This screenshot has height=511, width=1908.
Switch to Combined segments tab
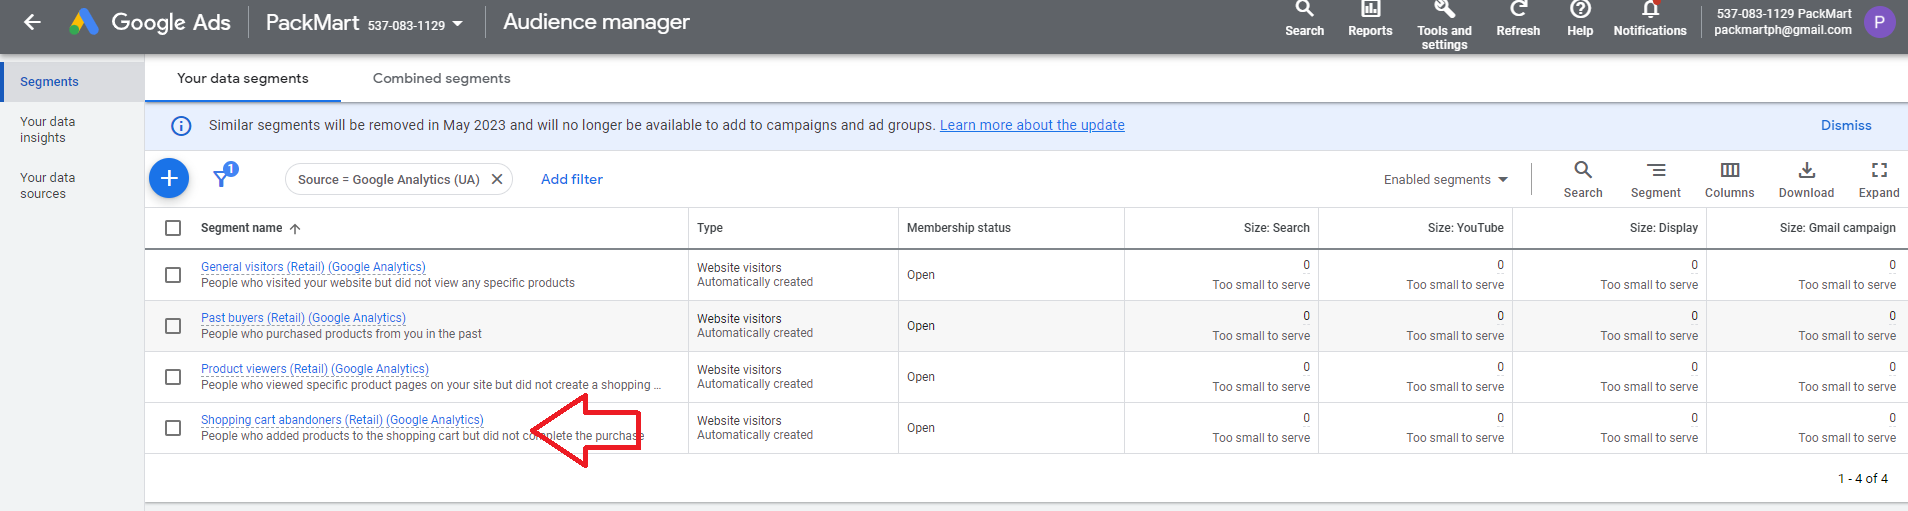coord(441,78)
